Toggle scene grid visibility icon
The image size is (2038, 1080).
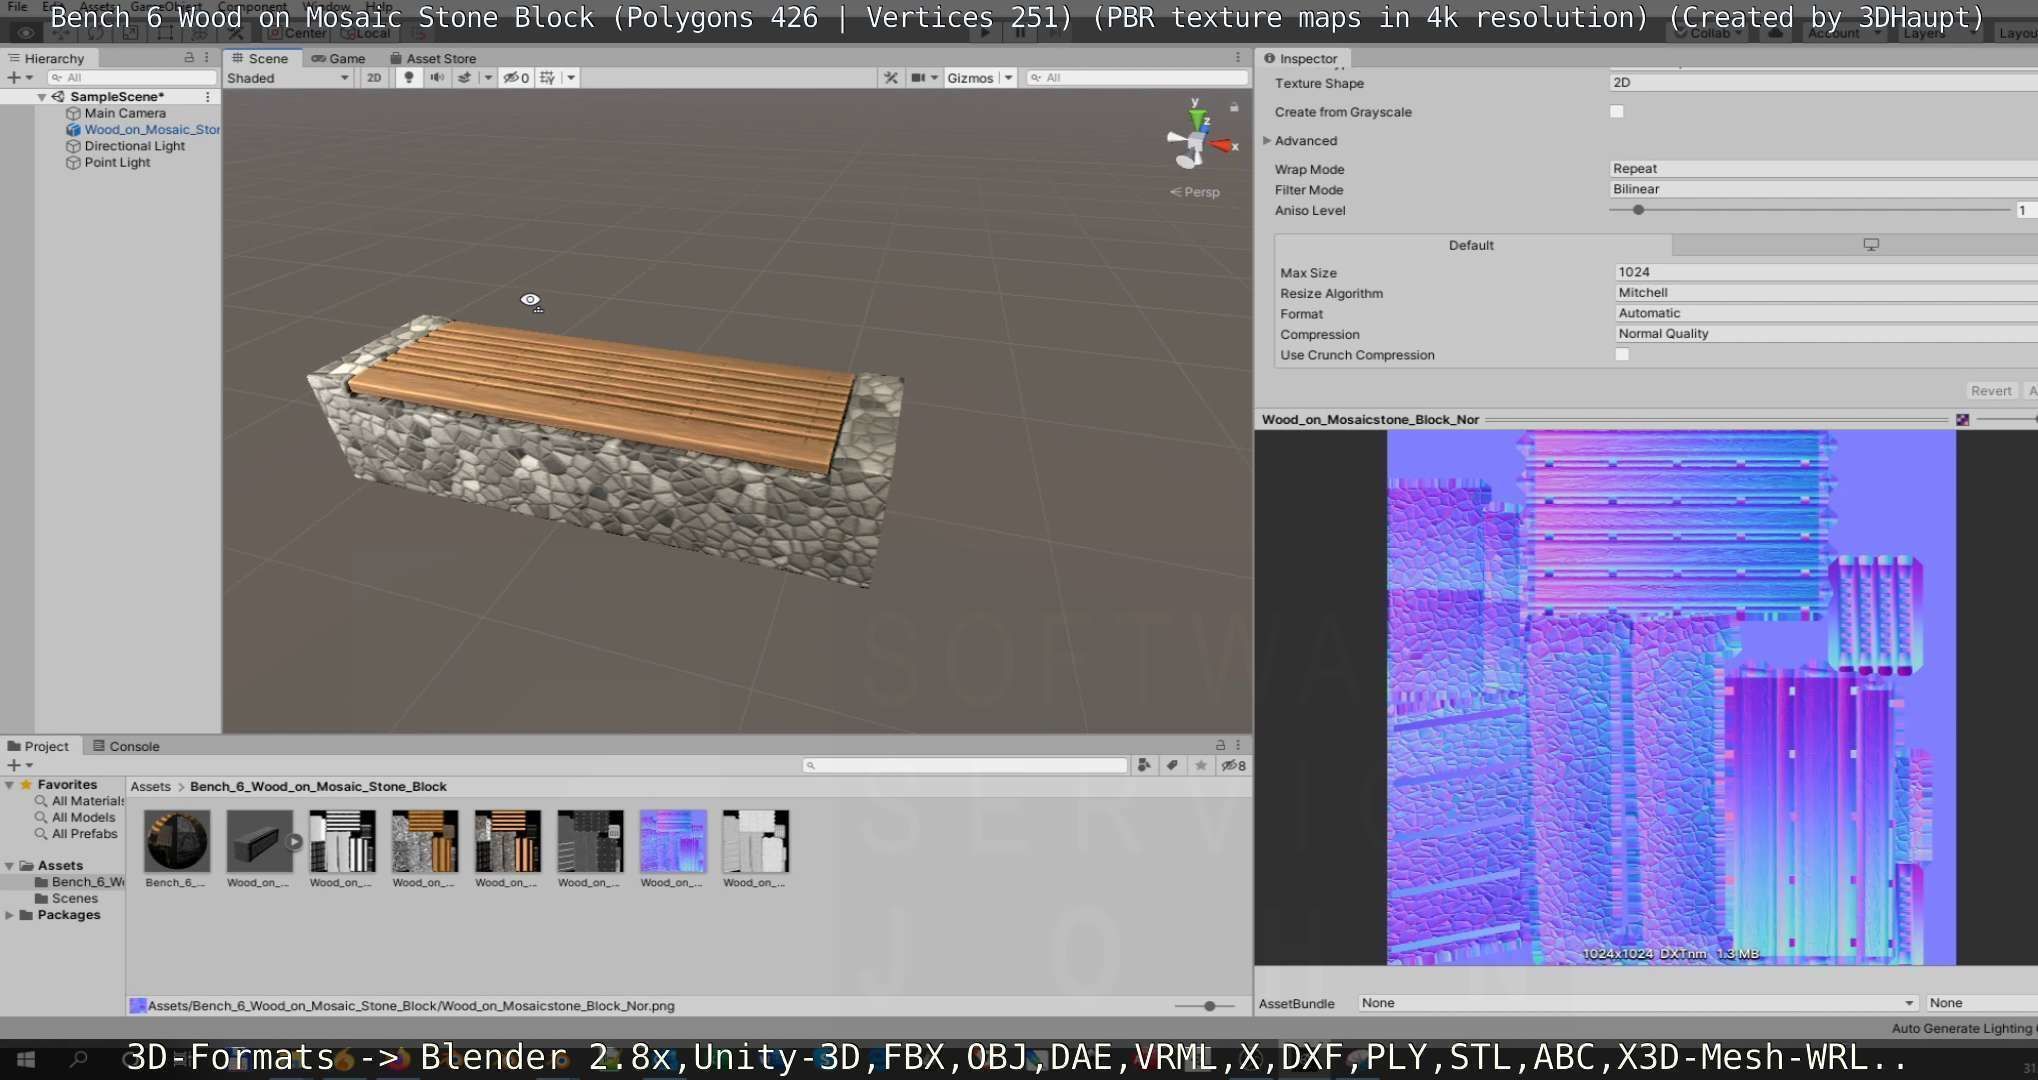point(547,77)
